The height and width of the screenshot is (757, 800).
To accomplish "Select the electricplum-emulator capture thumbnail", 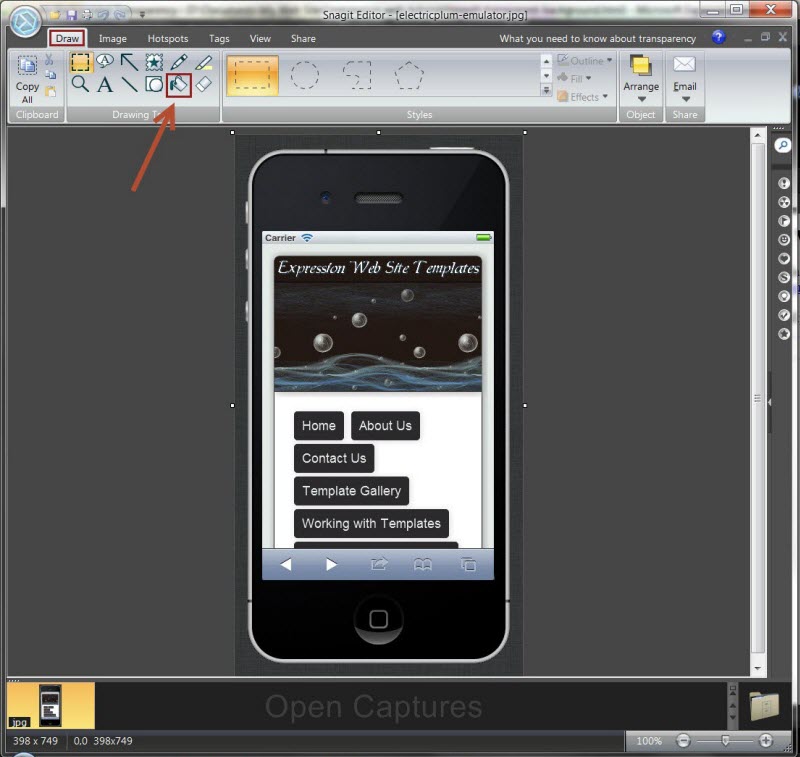I will pyautogui.click(x=51, y=705).
